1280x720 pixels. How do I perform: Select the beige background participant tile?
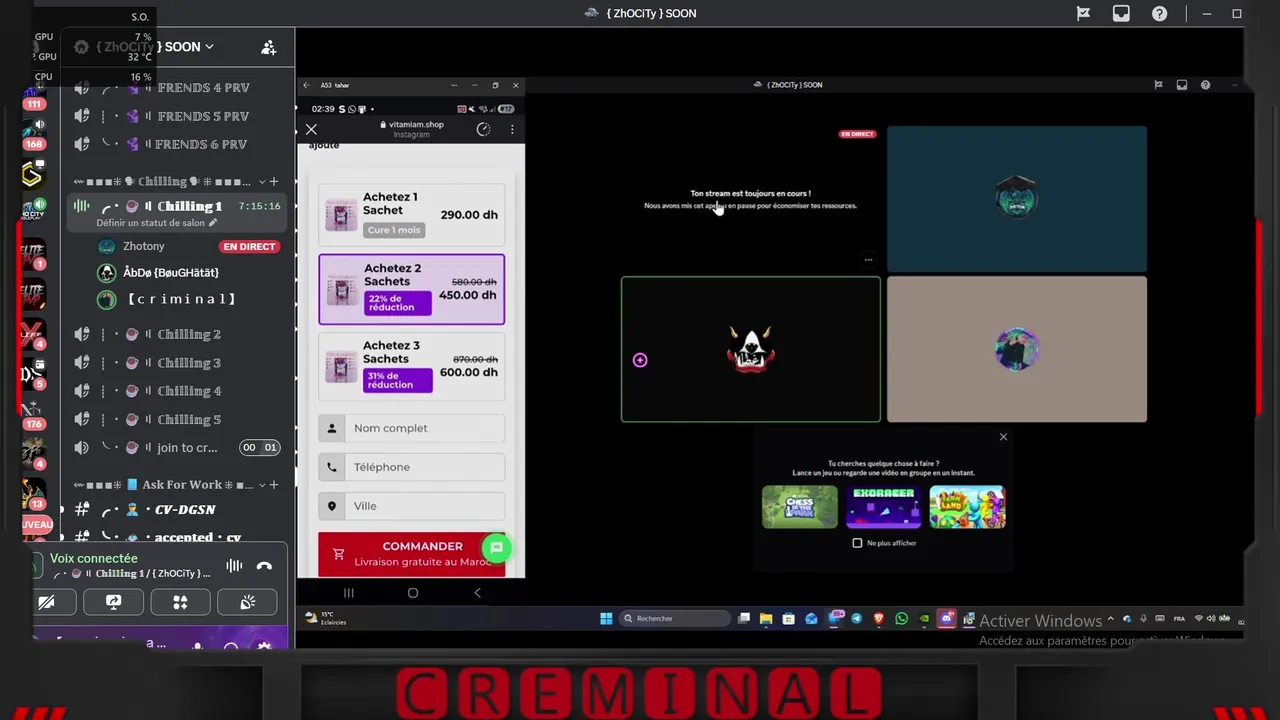(1017, 349)
